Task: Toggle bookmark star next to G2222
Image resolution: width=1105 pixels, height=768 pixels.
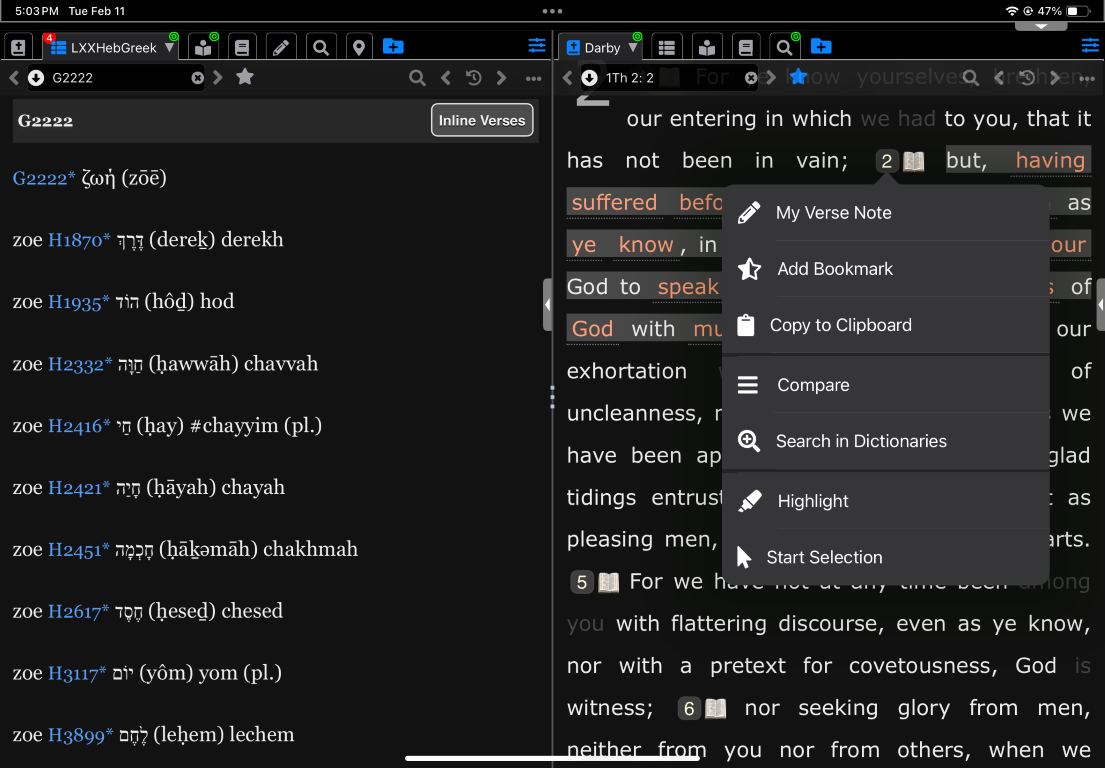Action: (245, 78)
